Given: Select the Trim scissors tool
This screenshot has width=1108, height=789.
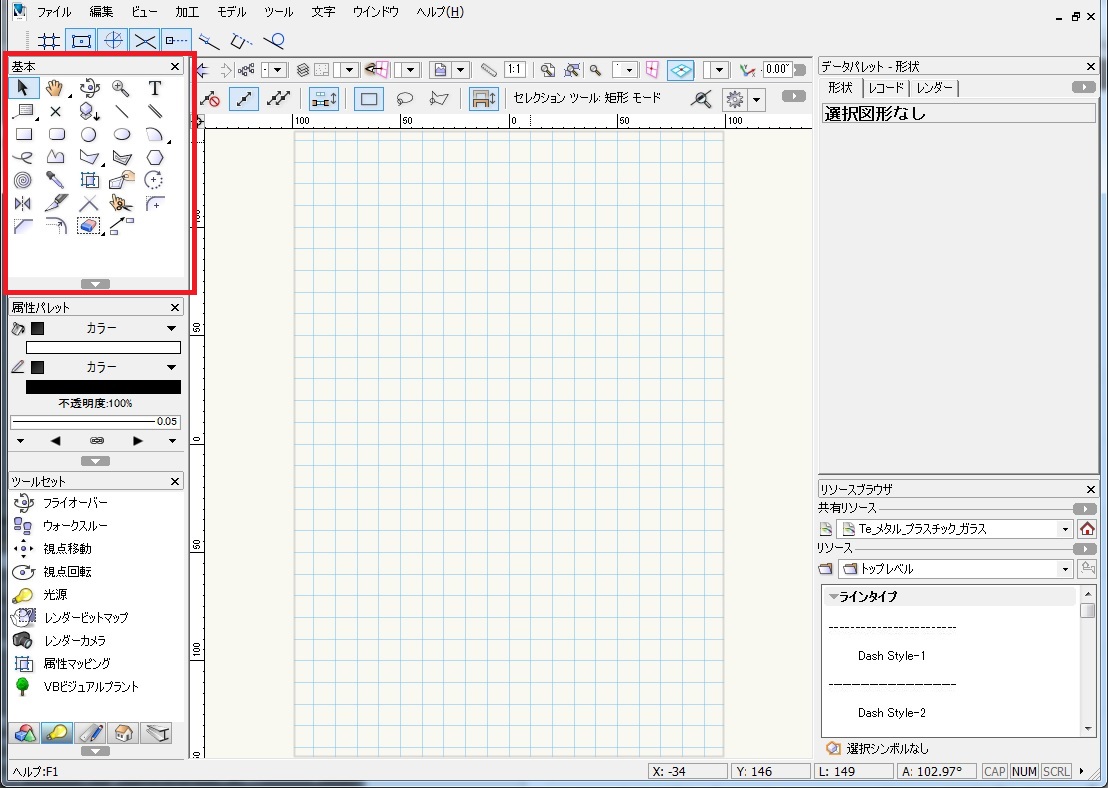Looking at the screenshot, I should click(x=122, y=203).
